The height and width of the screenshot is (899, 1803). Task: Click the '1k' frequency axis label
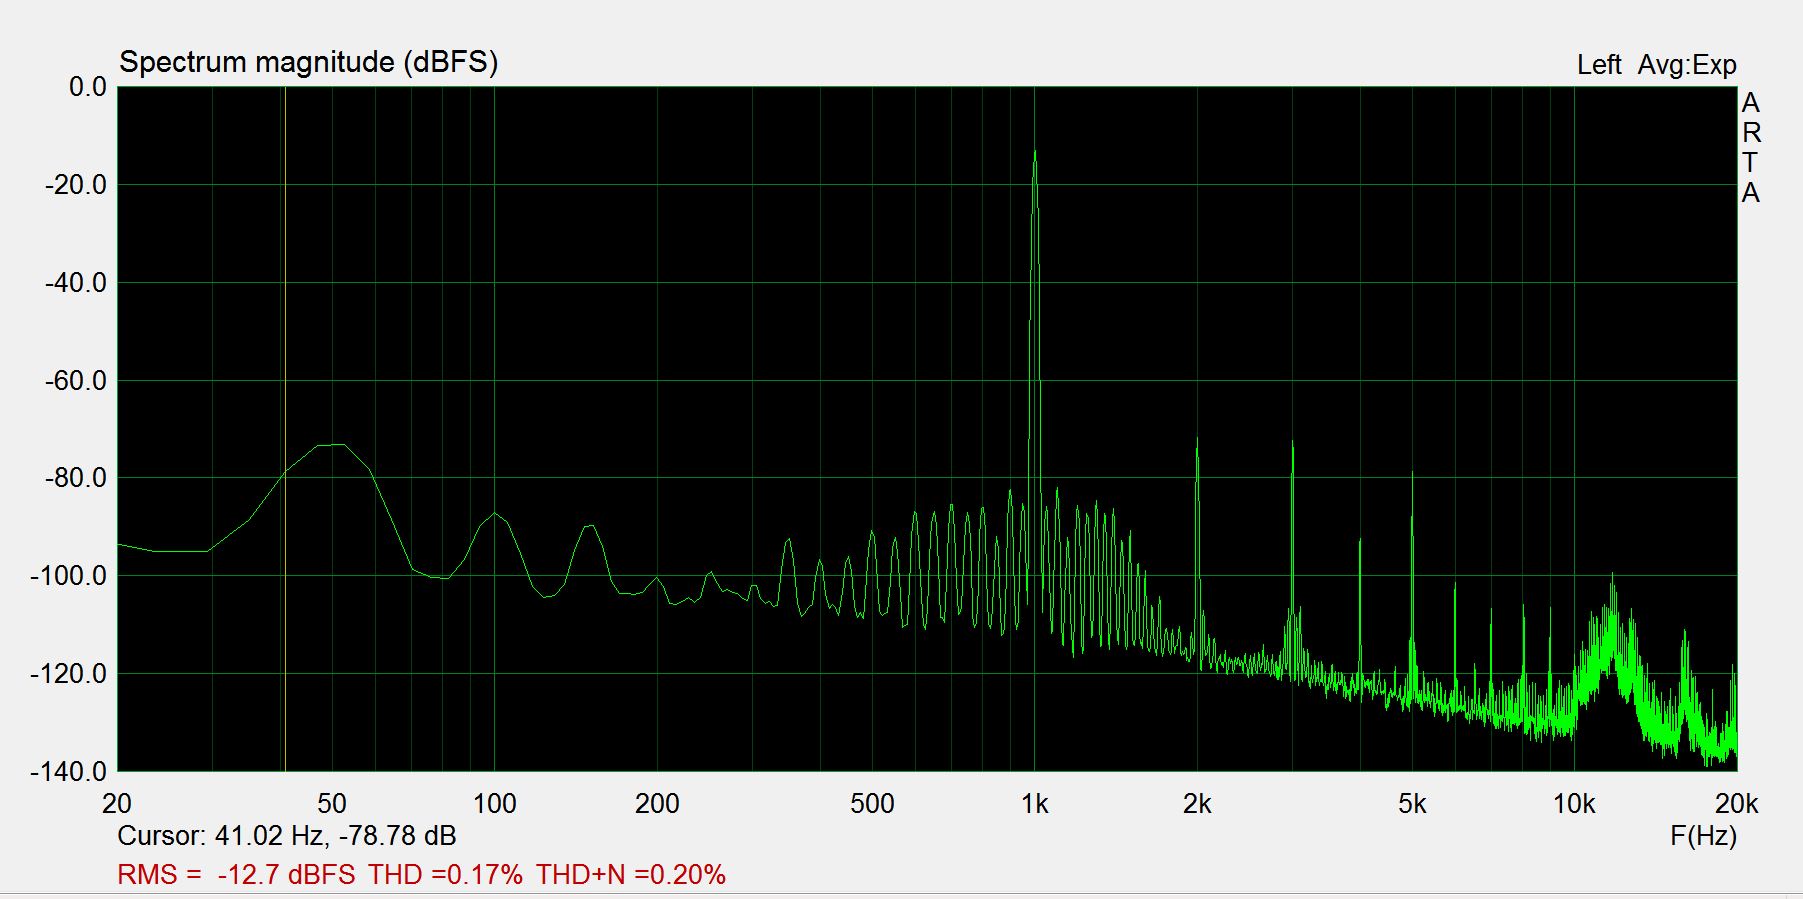(1035, 804)
